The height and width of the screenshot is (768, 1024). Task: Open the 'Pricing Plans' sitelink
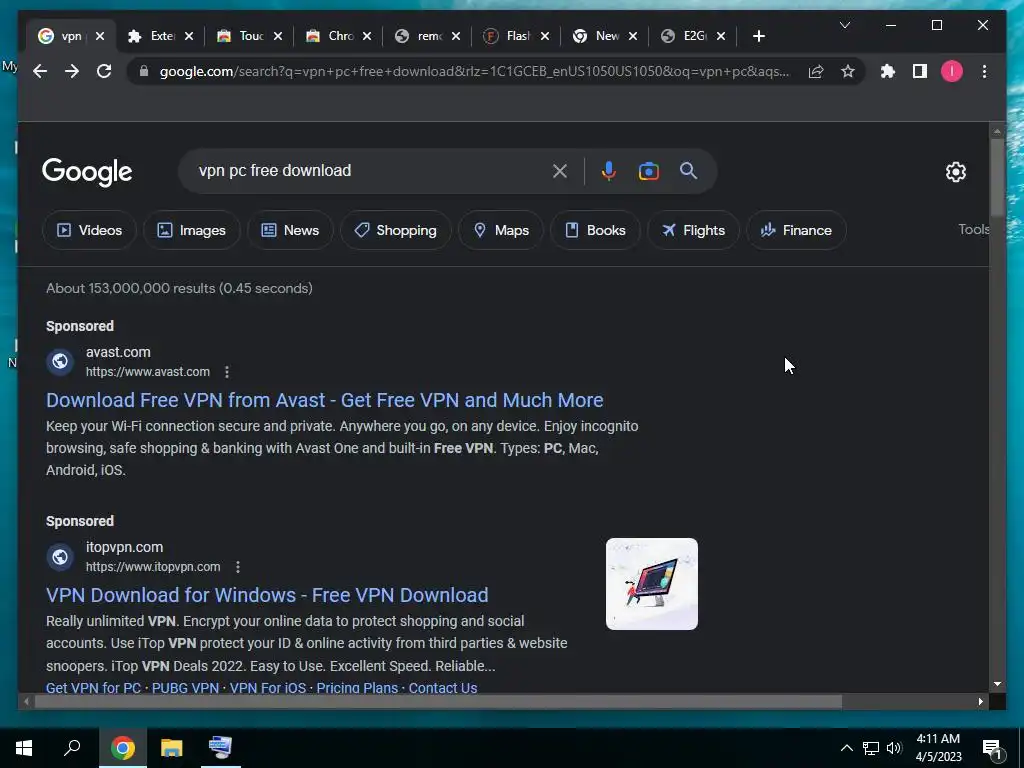(x=357, y=688)
